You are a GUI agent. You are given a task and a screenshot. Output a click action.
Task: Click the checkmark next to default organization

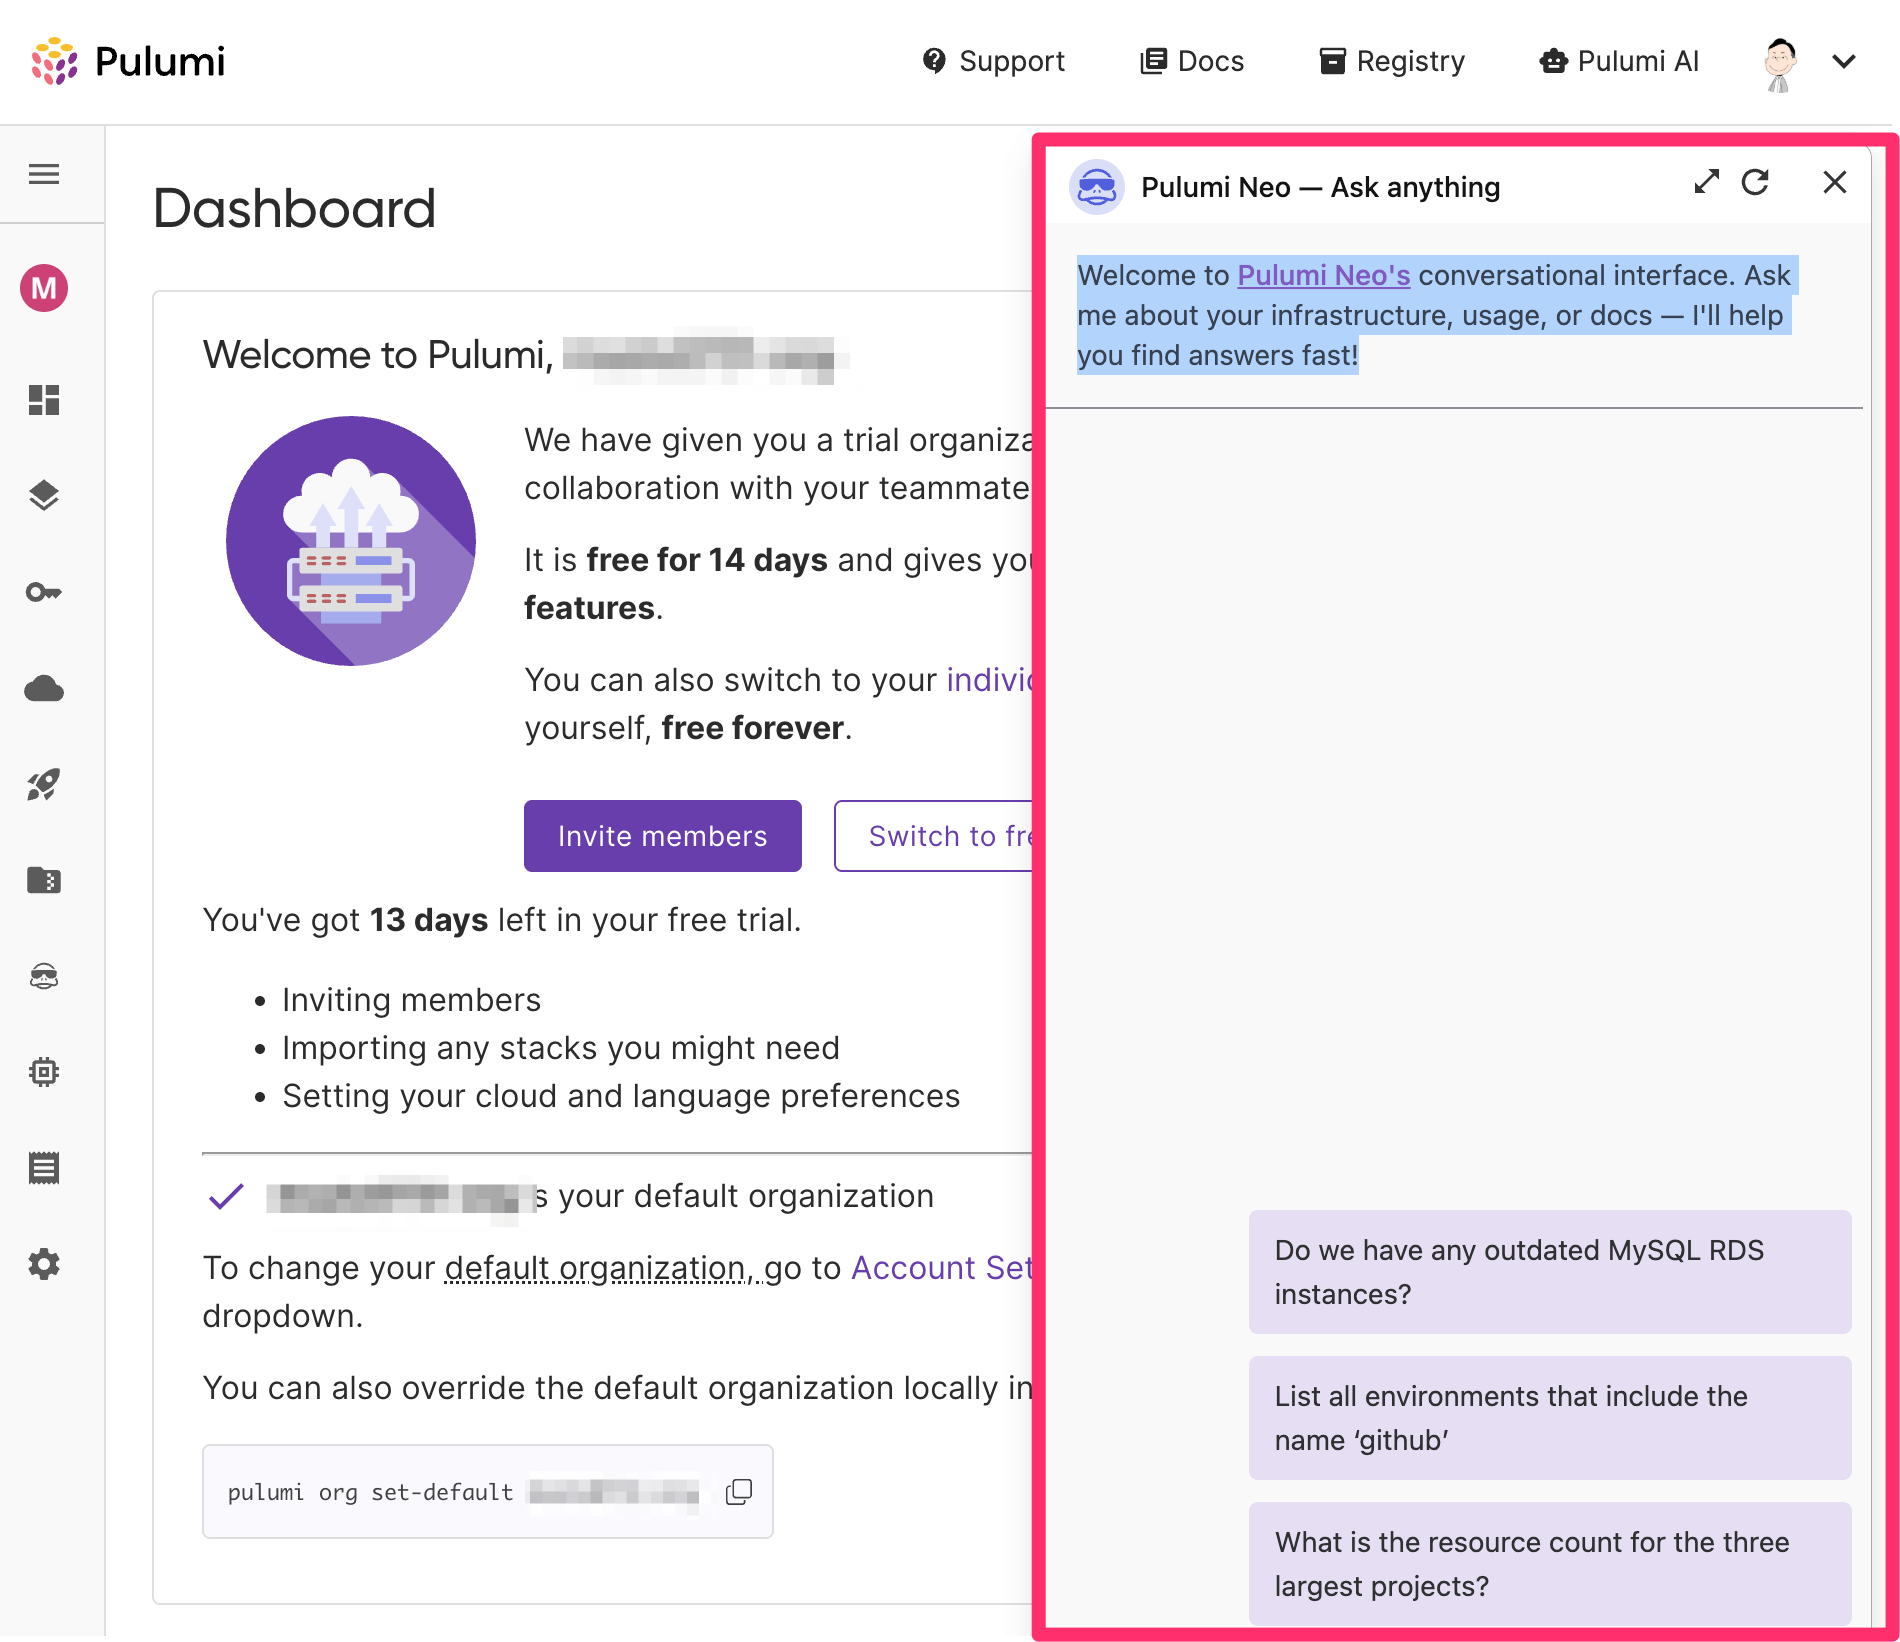[x=227, y=1196]
